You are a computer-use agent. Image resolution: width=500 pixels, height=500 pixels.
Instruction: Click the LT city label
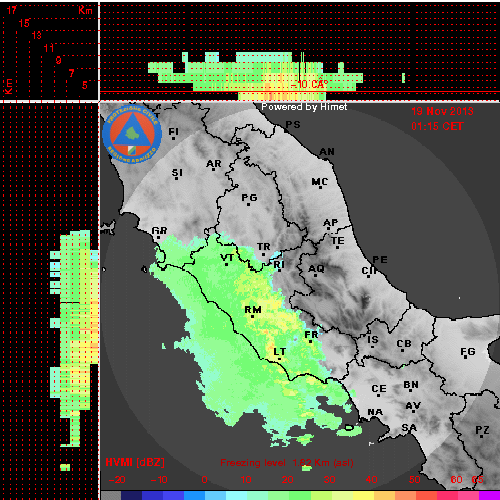(279, 352)
